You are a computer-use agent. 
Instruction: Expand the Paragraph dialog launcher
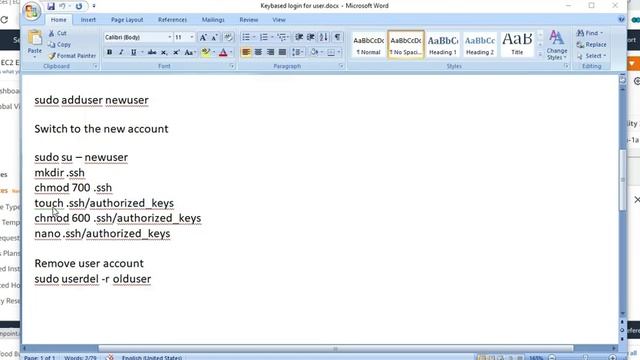click(341, 66)
